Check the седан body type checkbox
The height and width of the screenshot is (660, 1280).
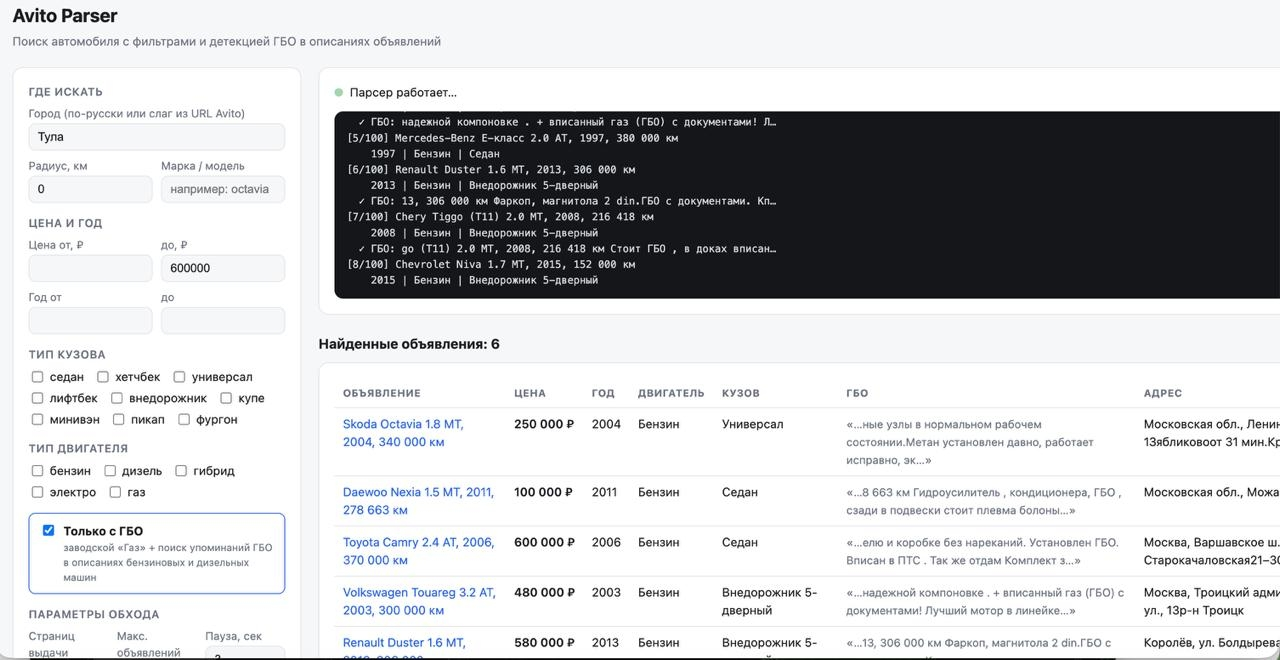37,377
